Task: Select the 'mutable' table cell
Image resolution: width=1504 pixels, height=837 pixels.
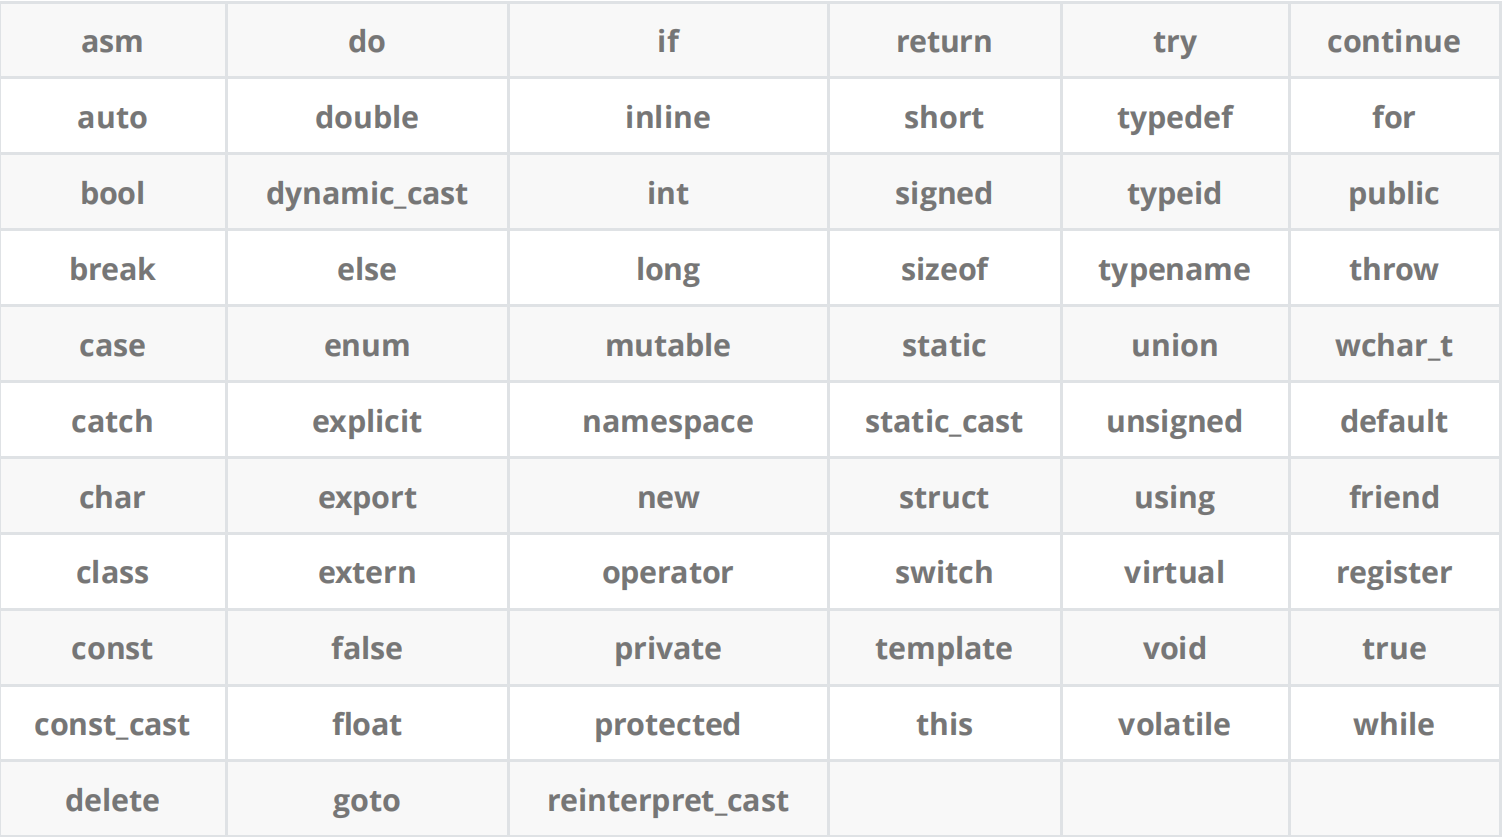Action: point(668,345)
